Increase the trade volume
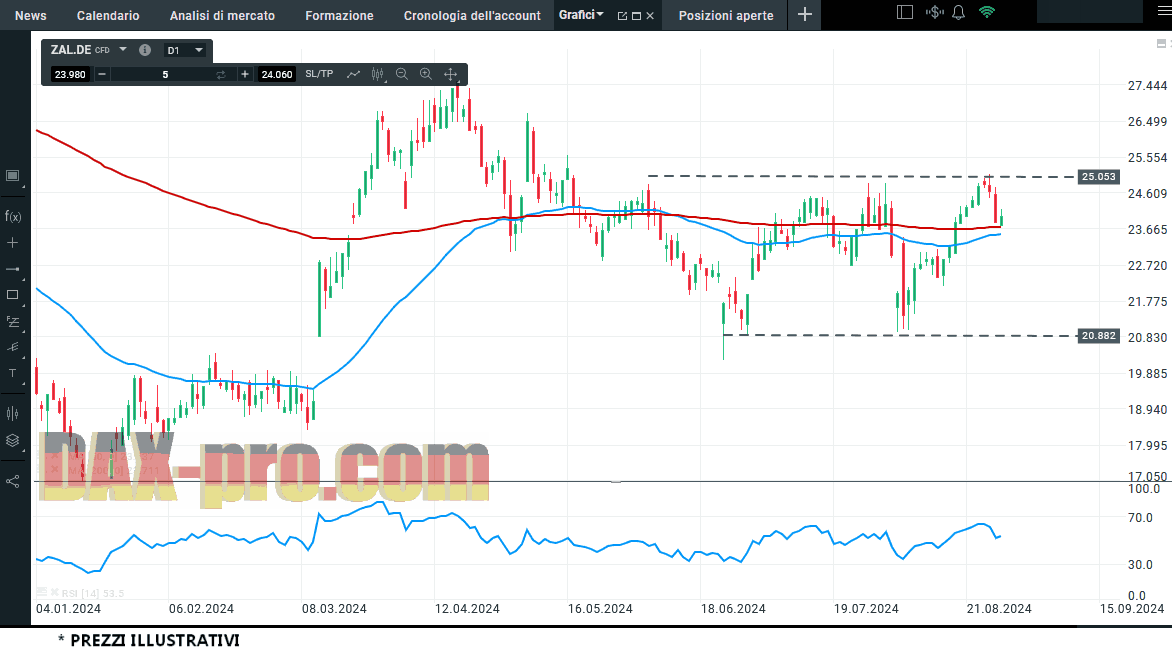This screenshot has width=1172, height=651. click(244, 74)
